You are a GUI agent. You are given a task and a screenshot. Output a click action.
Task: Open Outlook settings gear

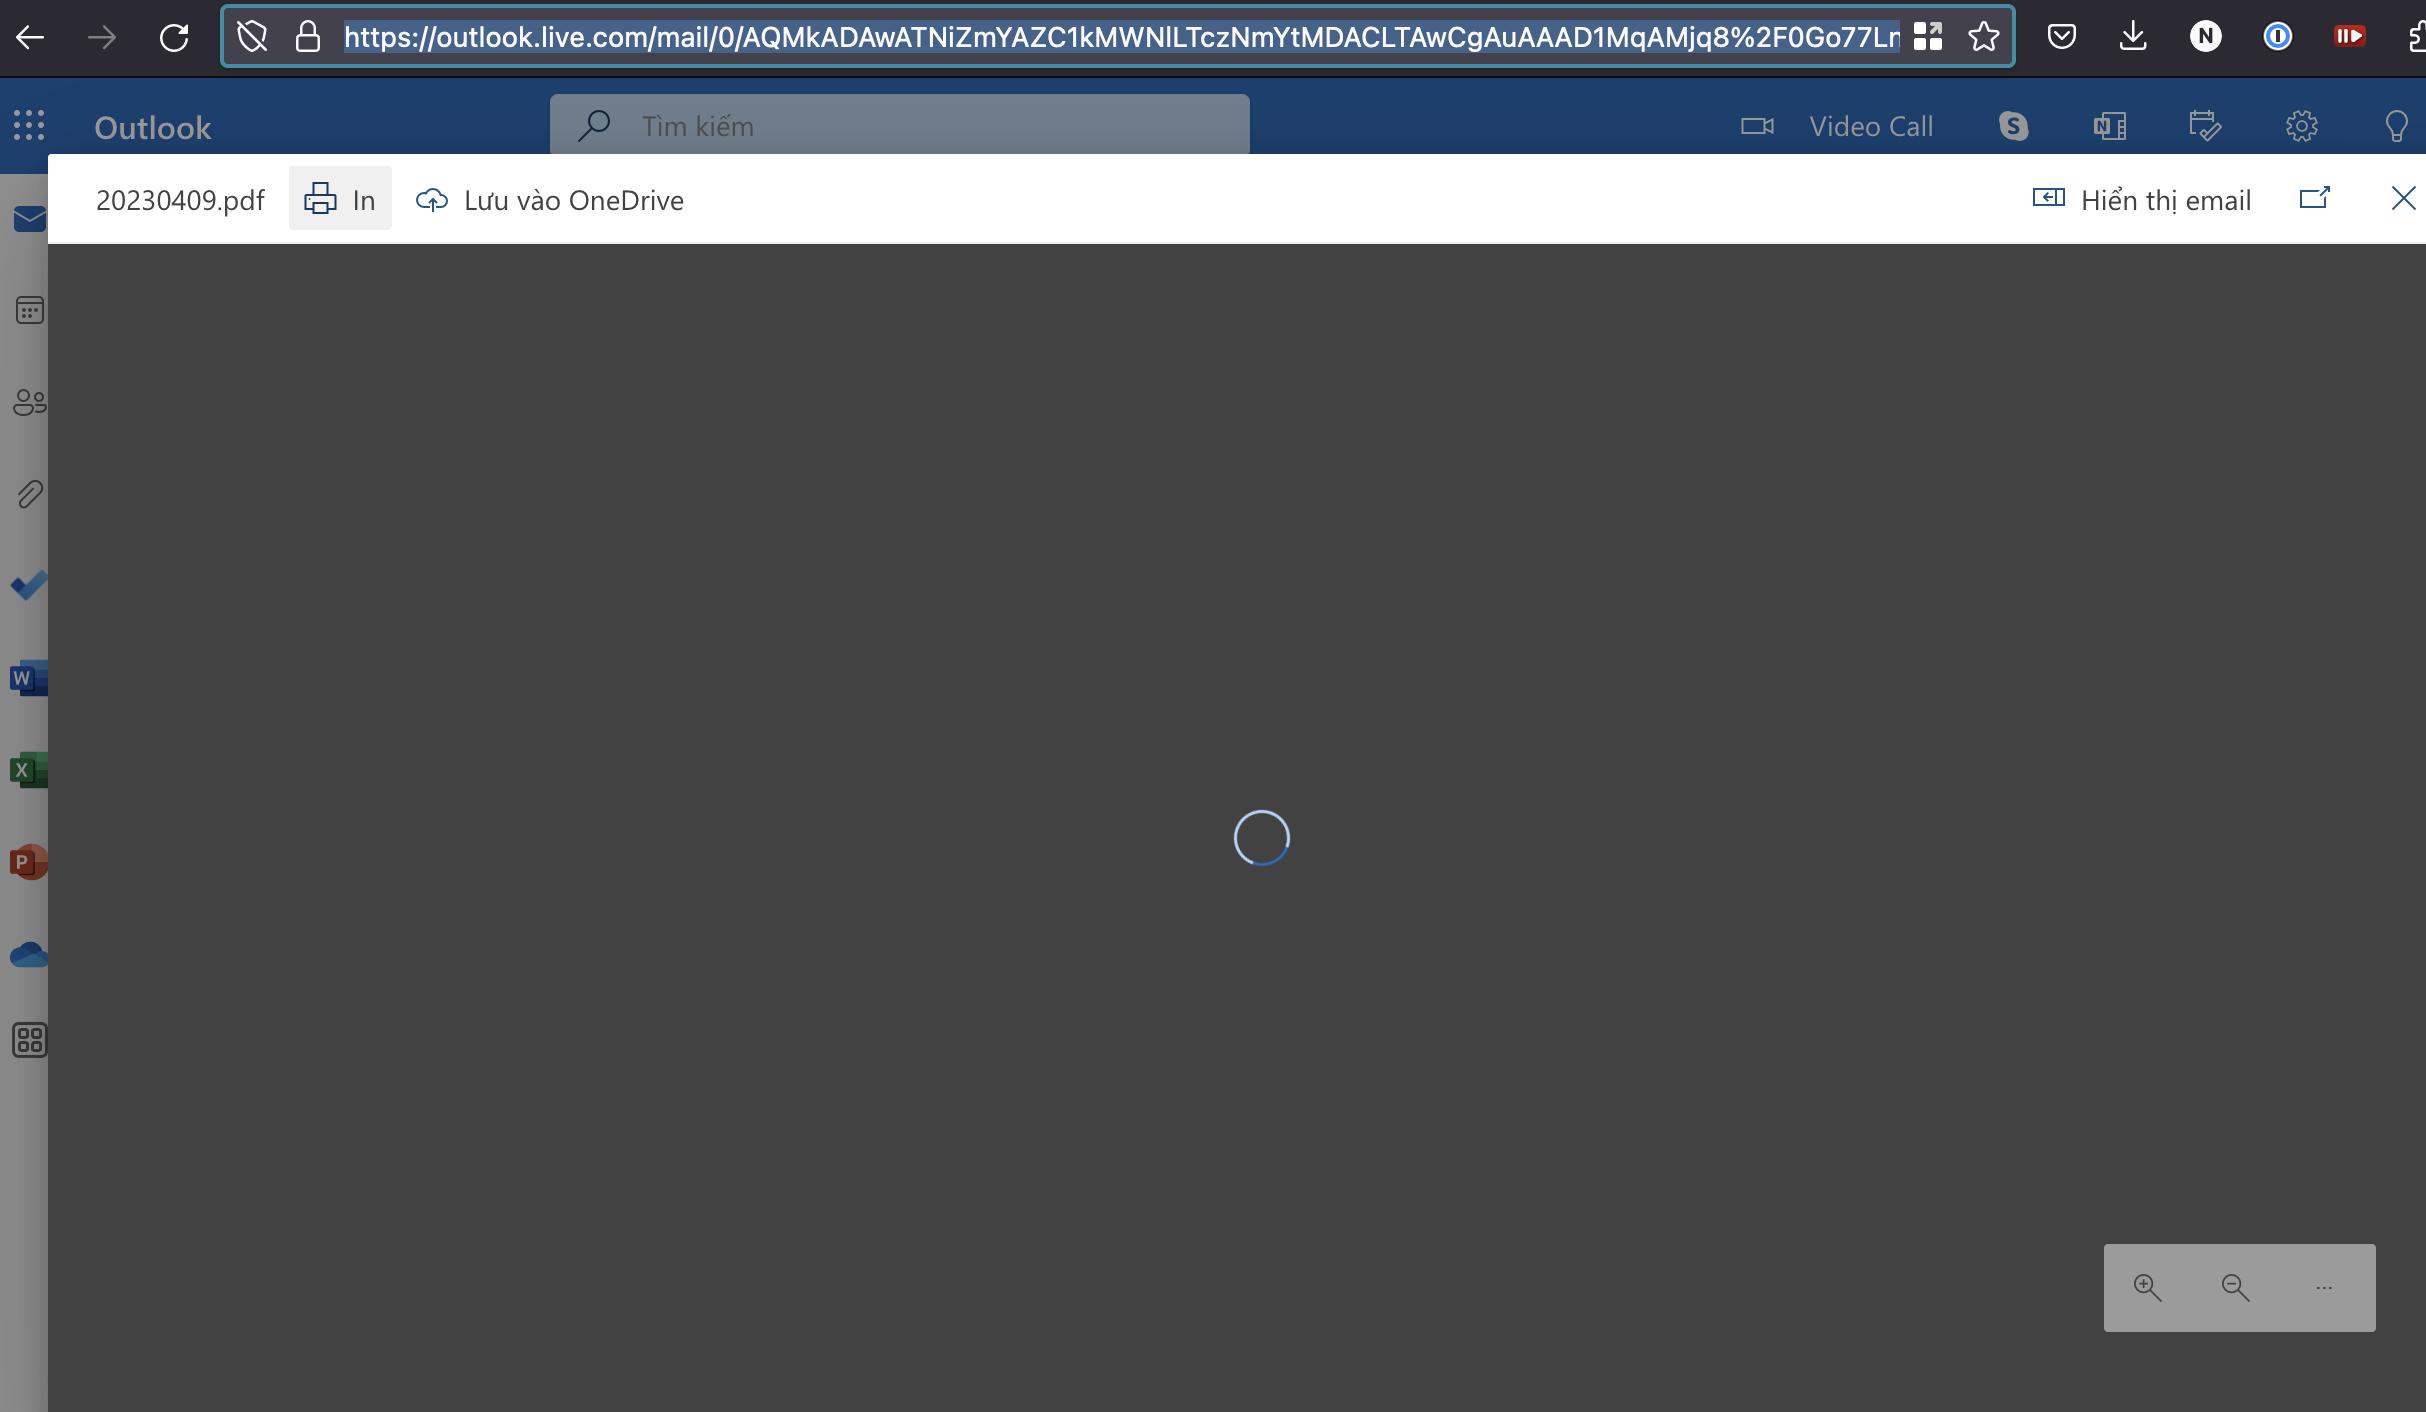2301,126
